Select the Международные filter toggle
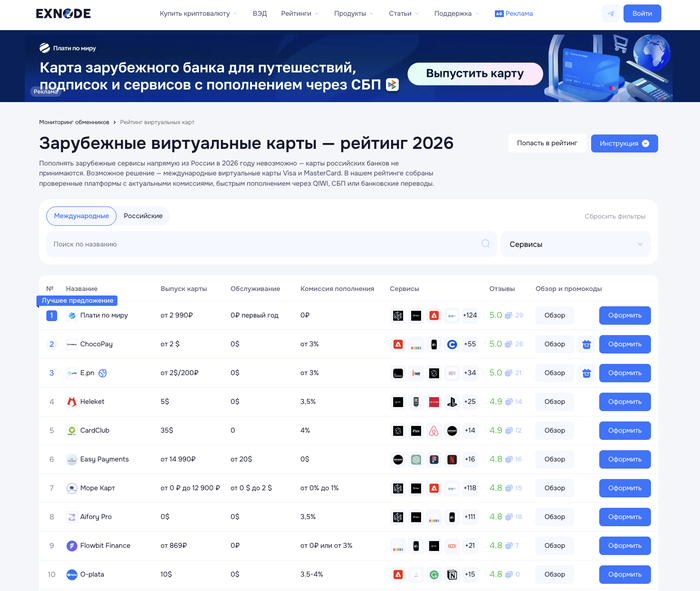Image resolution: width=700 pixels, height=591 pixels. tap(81, 216)
